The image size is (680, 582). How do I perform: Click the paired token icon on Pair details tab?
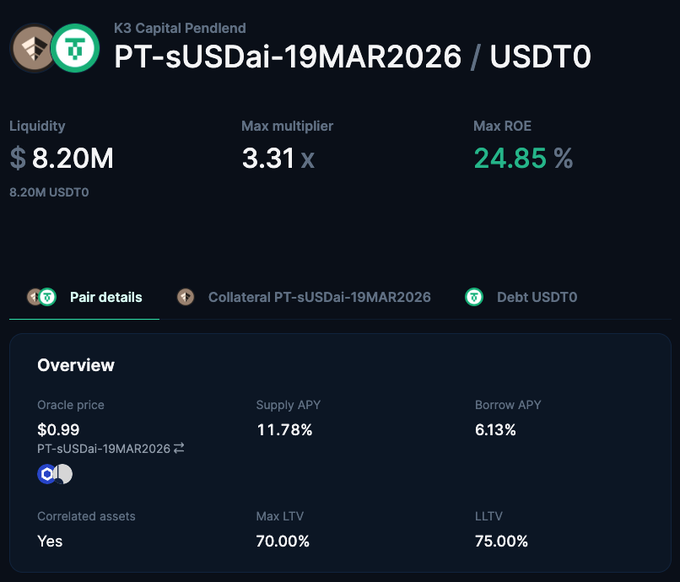41,297
